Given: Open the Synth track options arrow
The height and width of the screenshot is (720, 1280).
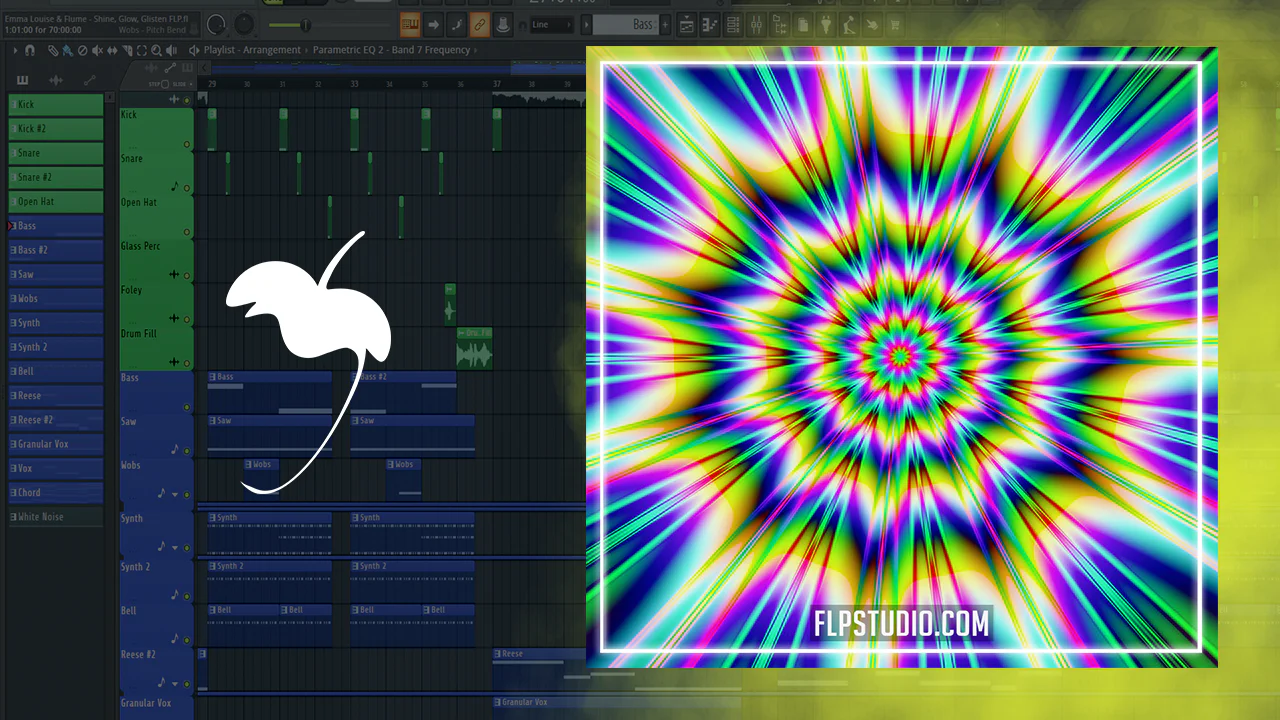Looking at the screenshot, I should tap(175, 548).
